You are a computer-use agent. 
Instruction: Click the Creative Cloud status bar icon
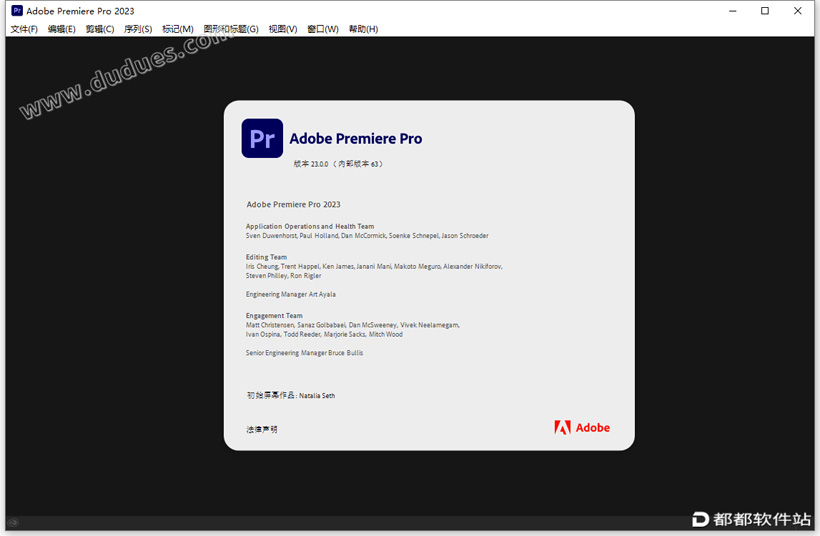(13, 522)
